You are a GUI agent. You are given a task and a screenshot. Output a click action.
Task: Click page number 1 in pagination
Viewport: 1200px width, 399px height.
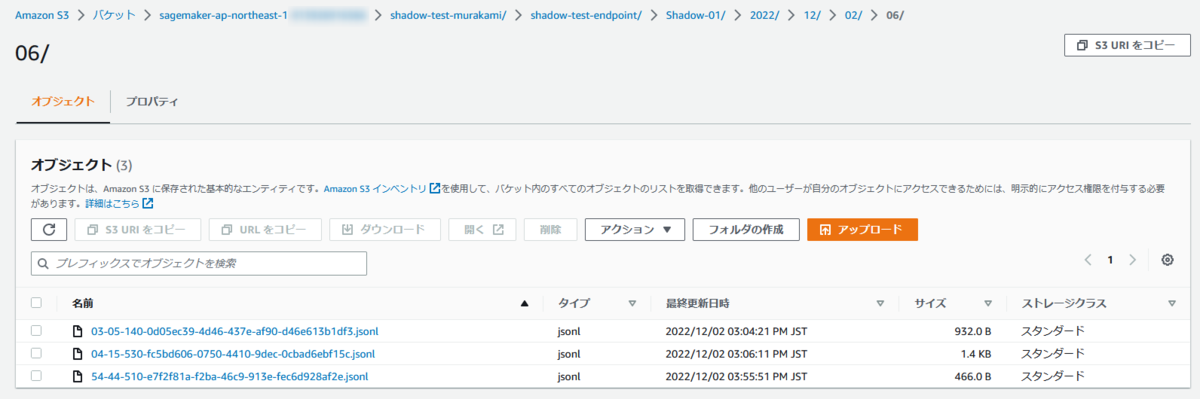tap(1110, 260)
